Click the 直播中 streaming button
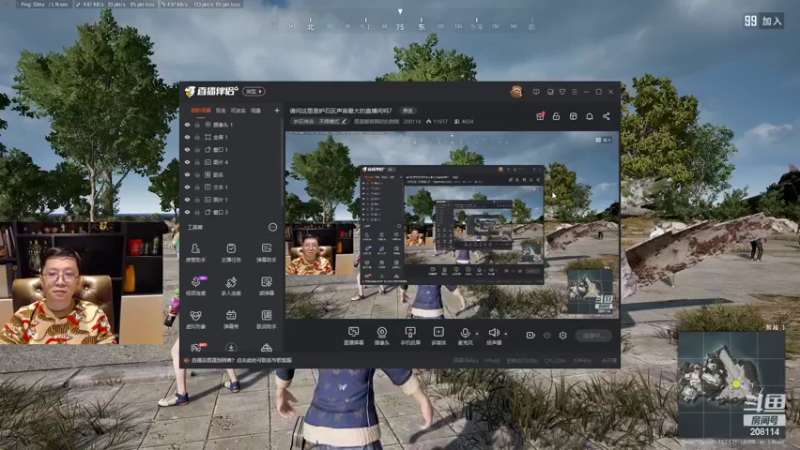Screen dimensions: 800x450 pyautogui.click(x=593, y=335)
